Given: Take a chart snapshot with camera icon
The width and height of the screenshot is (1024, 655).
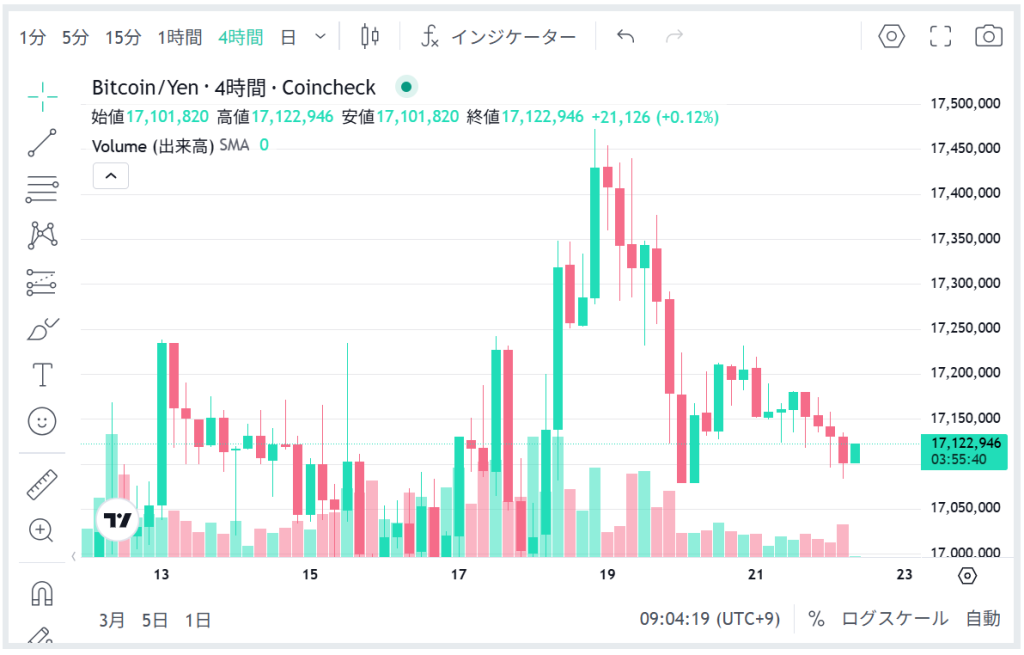Looking at the screenshot, I should tap(988, 37).
